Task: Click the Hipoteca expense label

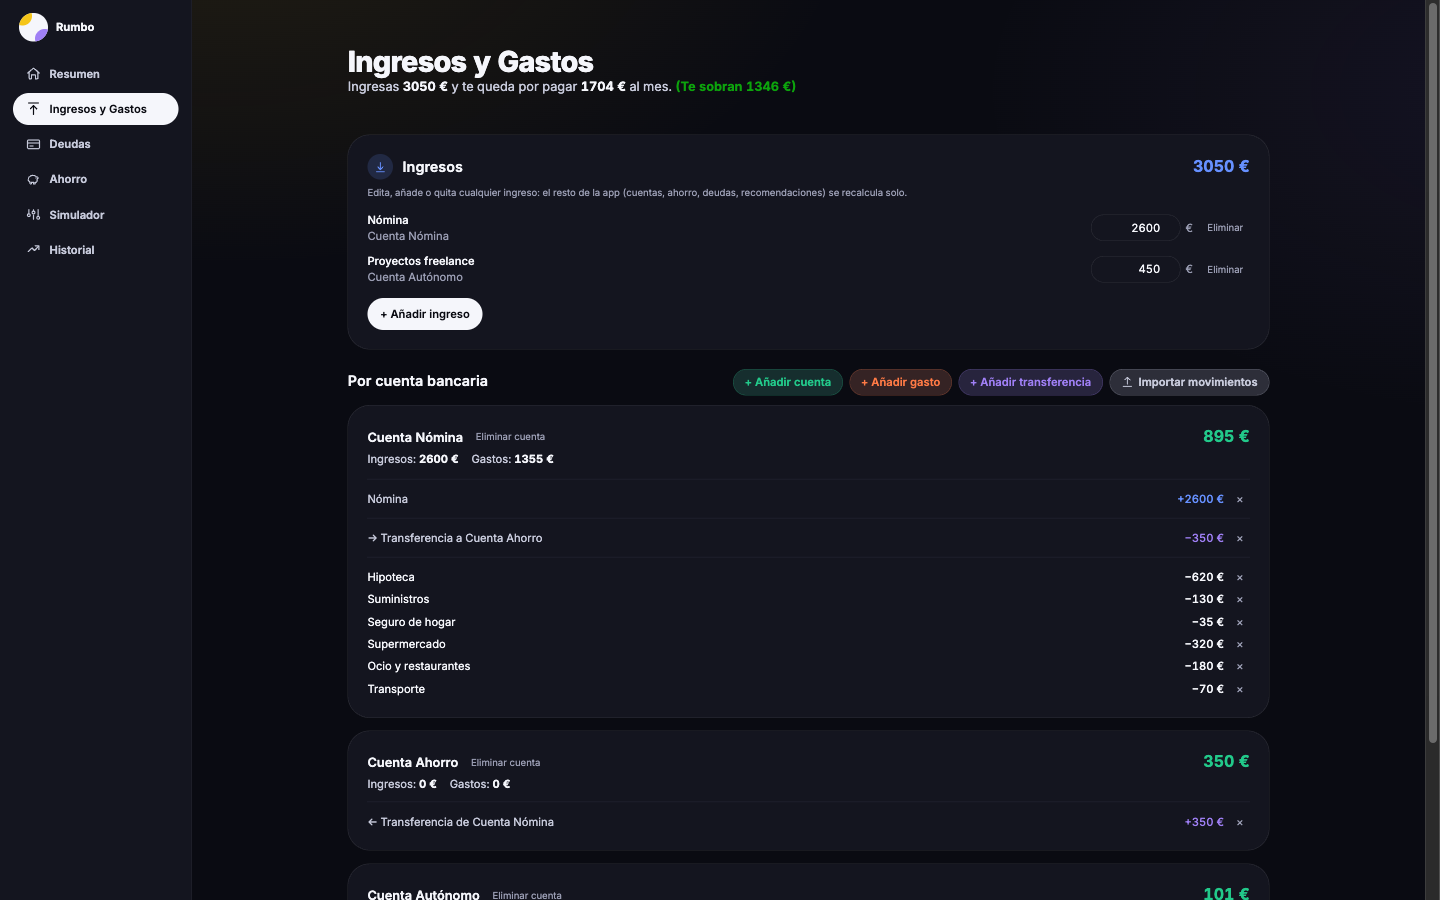Action: 391,577
